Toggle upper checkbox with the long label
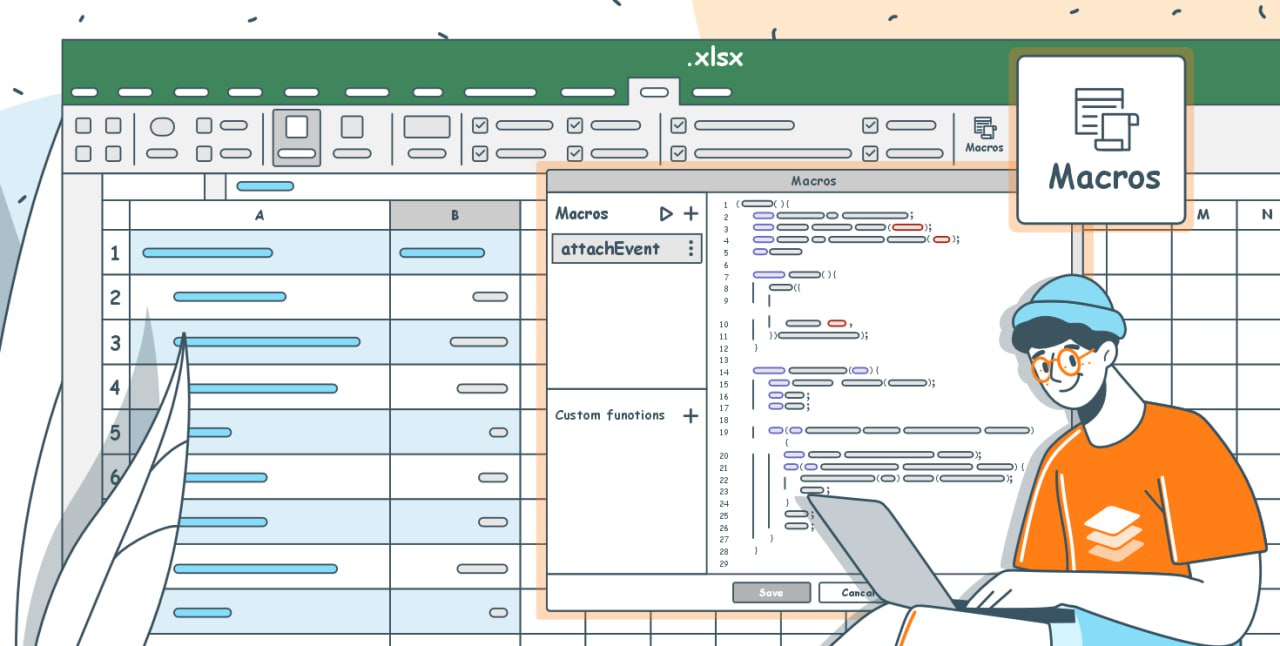The width and height of the screenshot is (1280, 646). coord(679,126)
